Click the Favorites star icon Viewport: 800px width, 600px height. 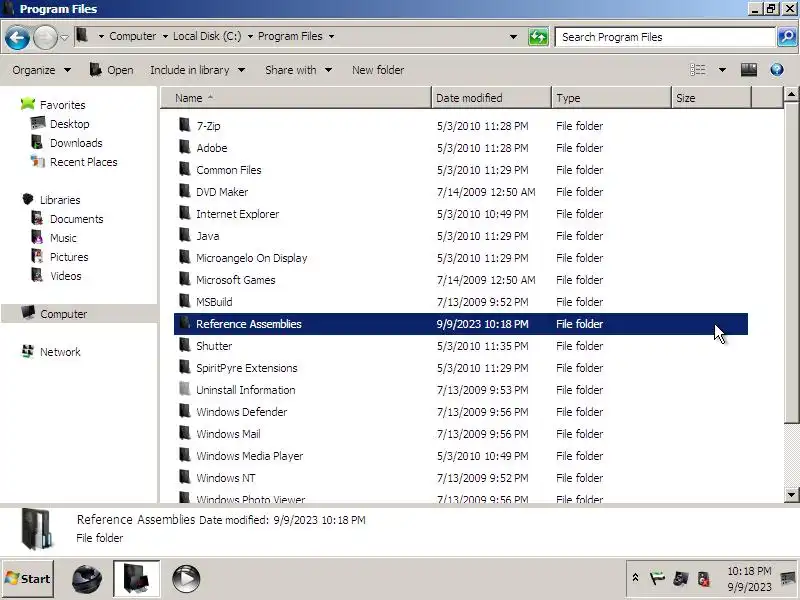coord(28,104)
